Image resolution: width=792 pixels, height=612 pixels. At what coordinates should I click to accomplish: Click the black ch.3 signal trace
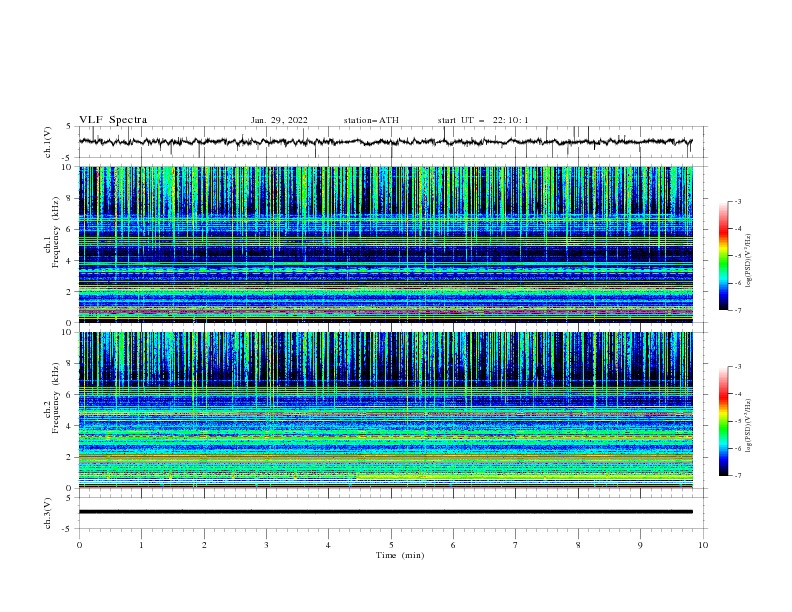[x=385, y=512]
